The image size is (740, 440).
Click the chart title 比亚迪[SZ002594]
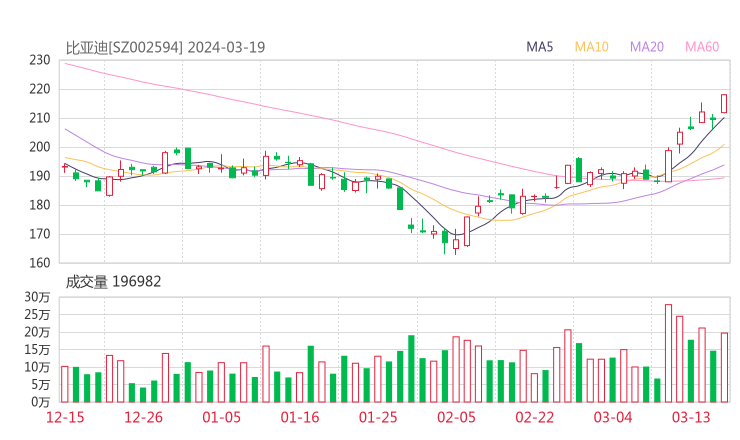(125, 47)
